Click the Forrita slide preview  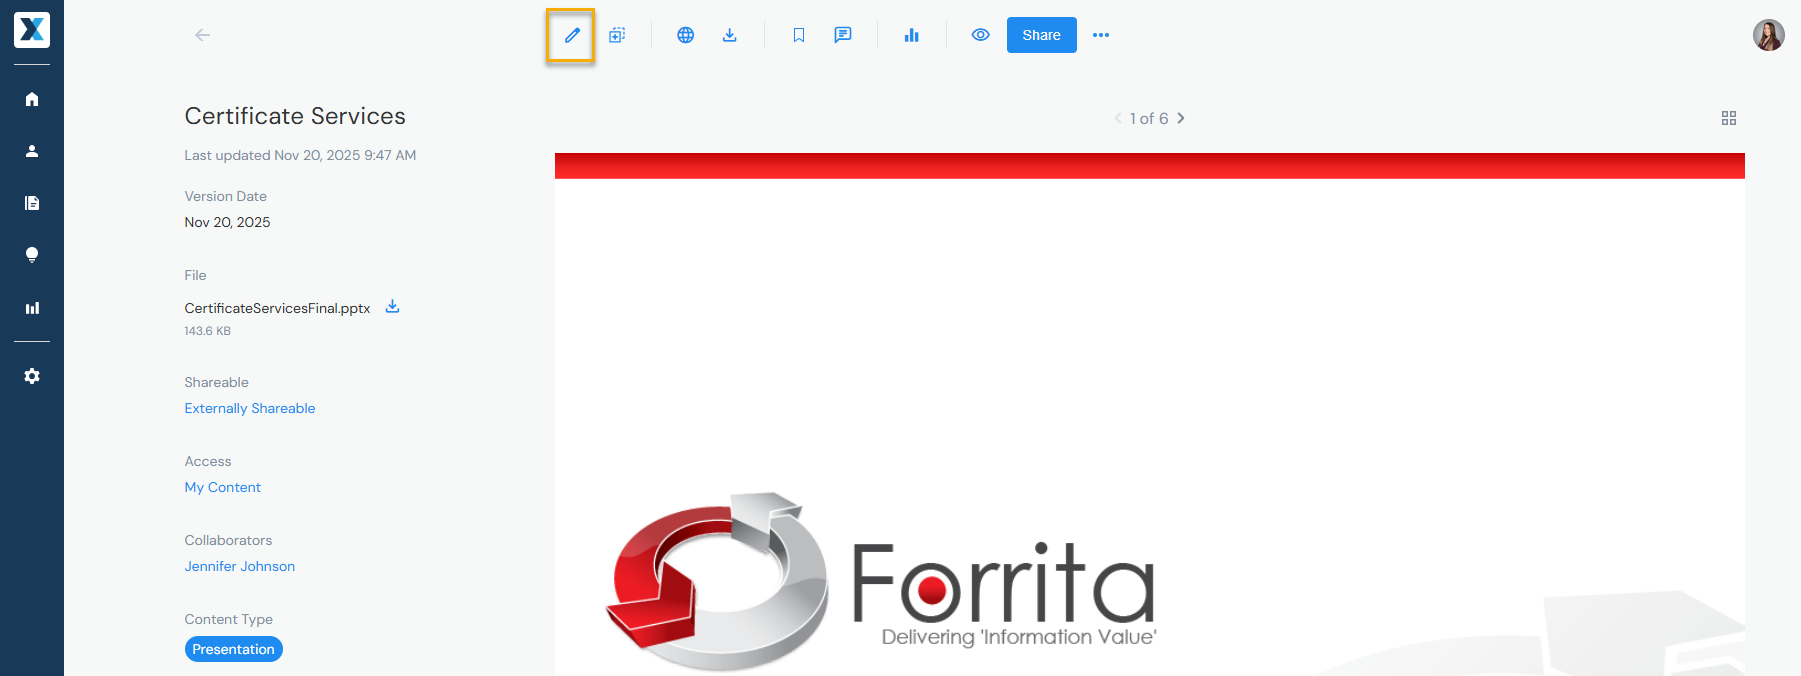point(1150,414)
